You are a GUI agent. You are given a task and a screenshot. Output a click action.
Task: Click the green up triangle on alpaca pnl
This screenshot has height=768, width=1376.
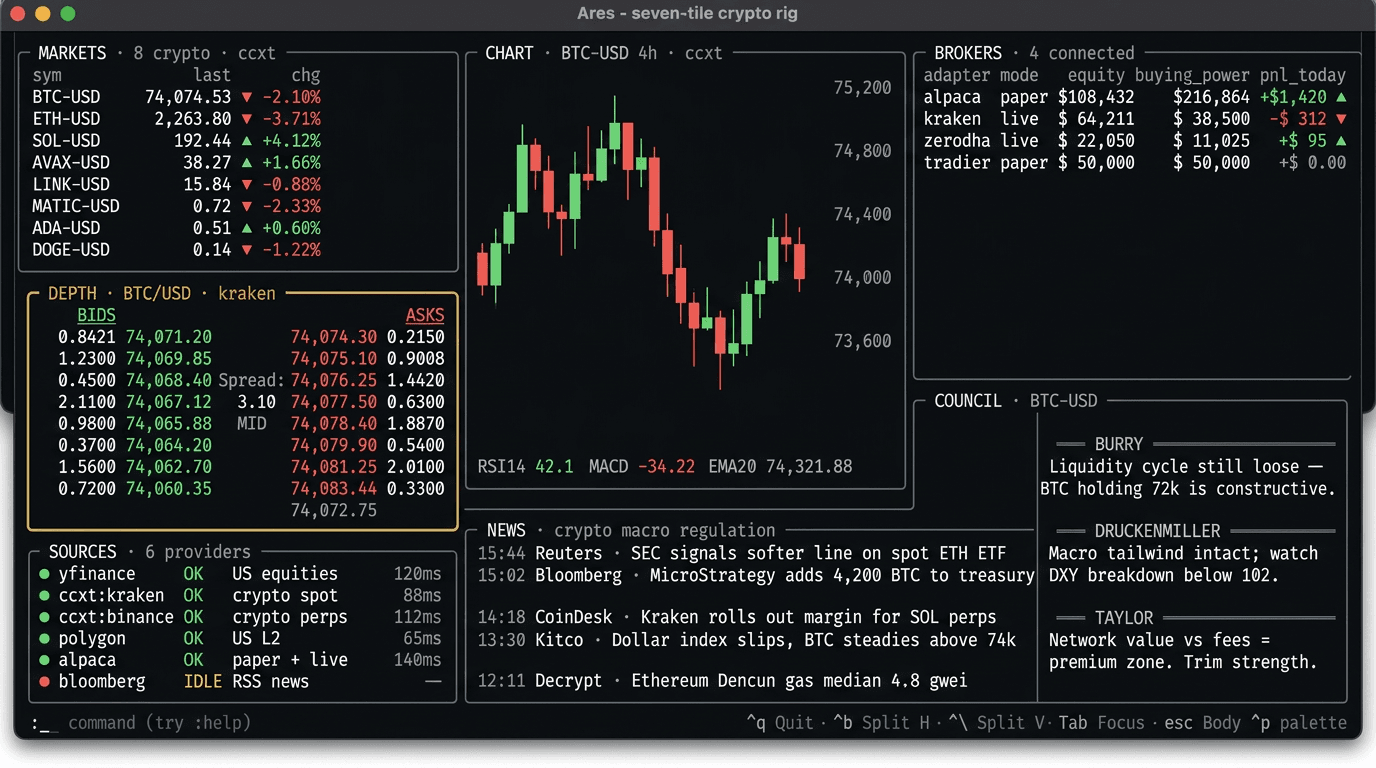click(1341, 98)
